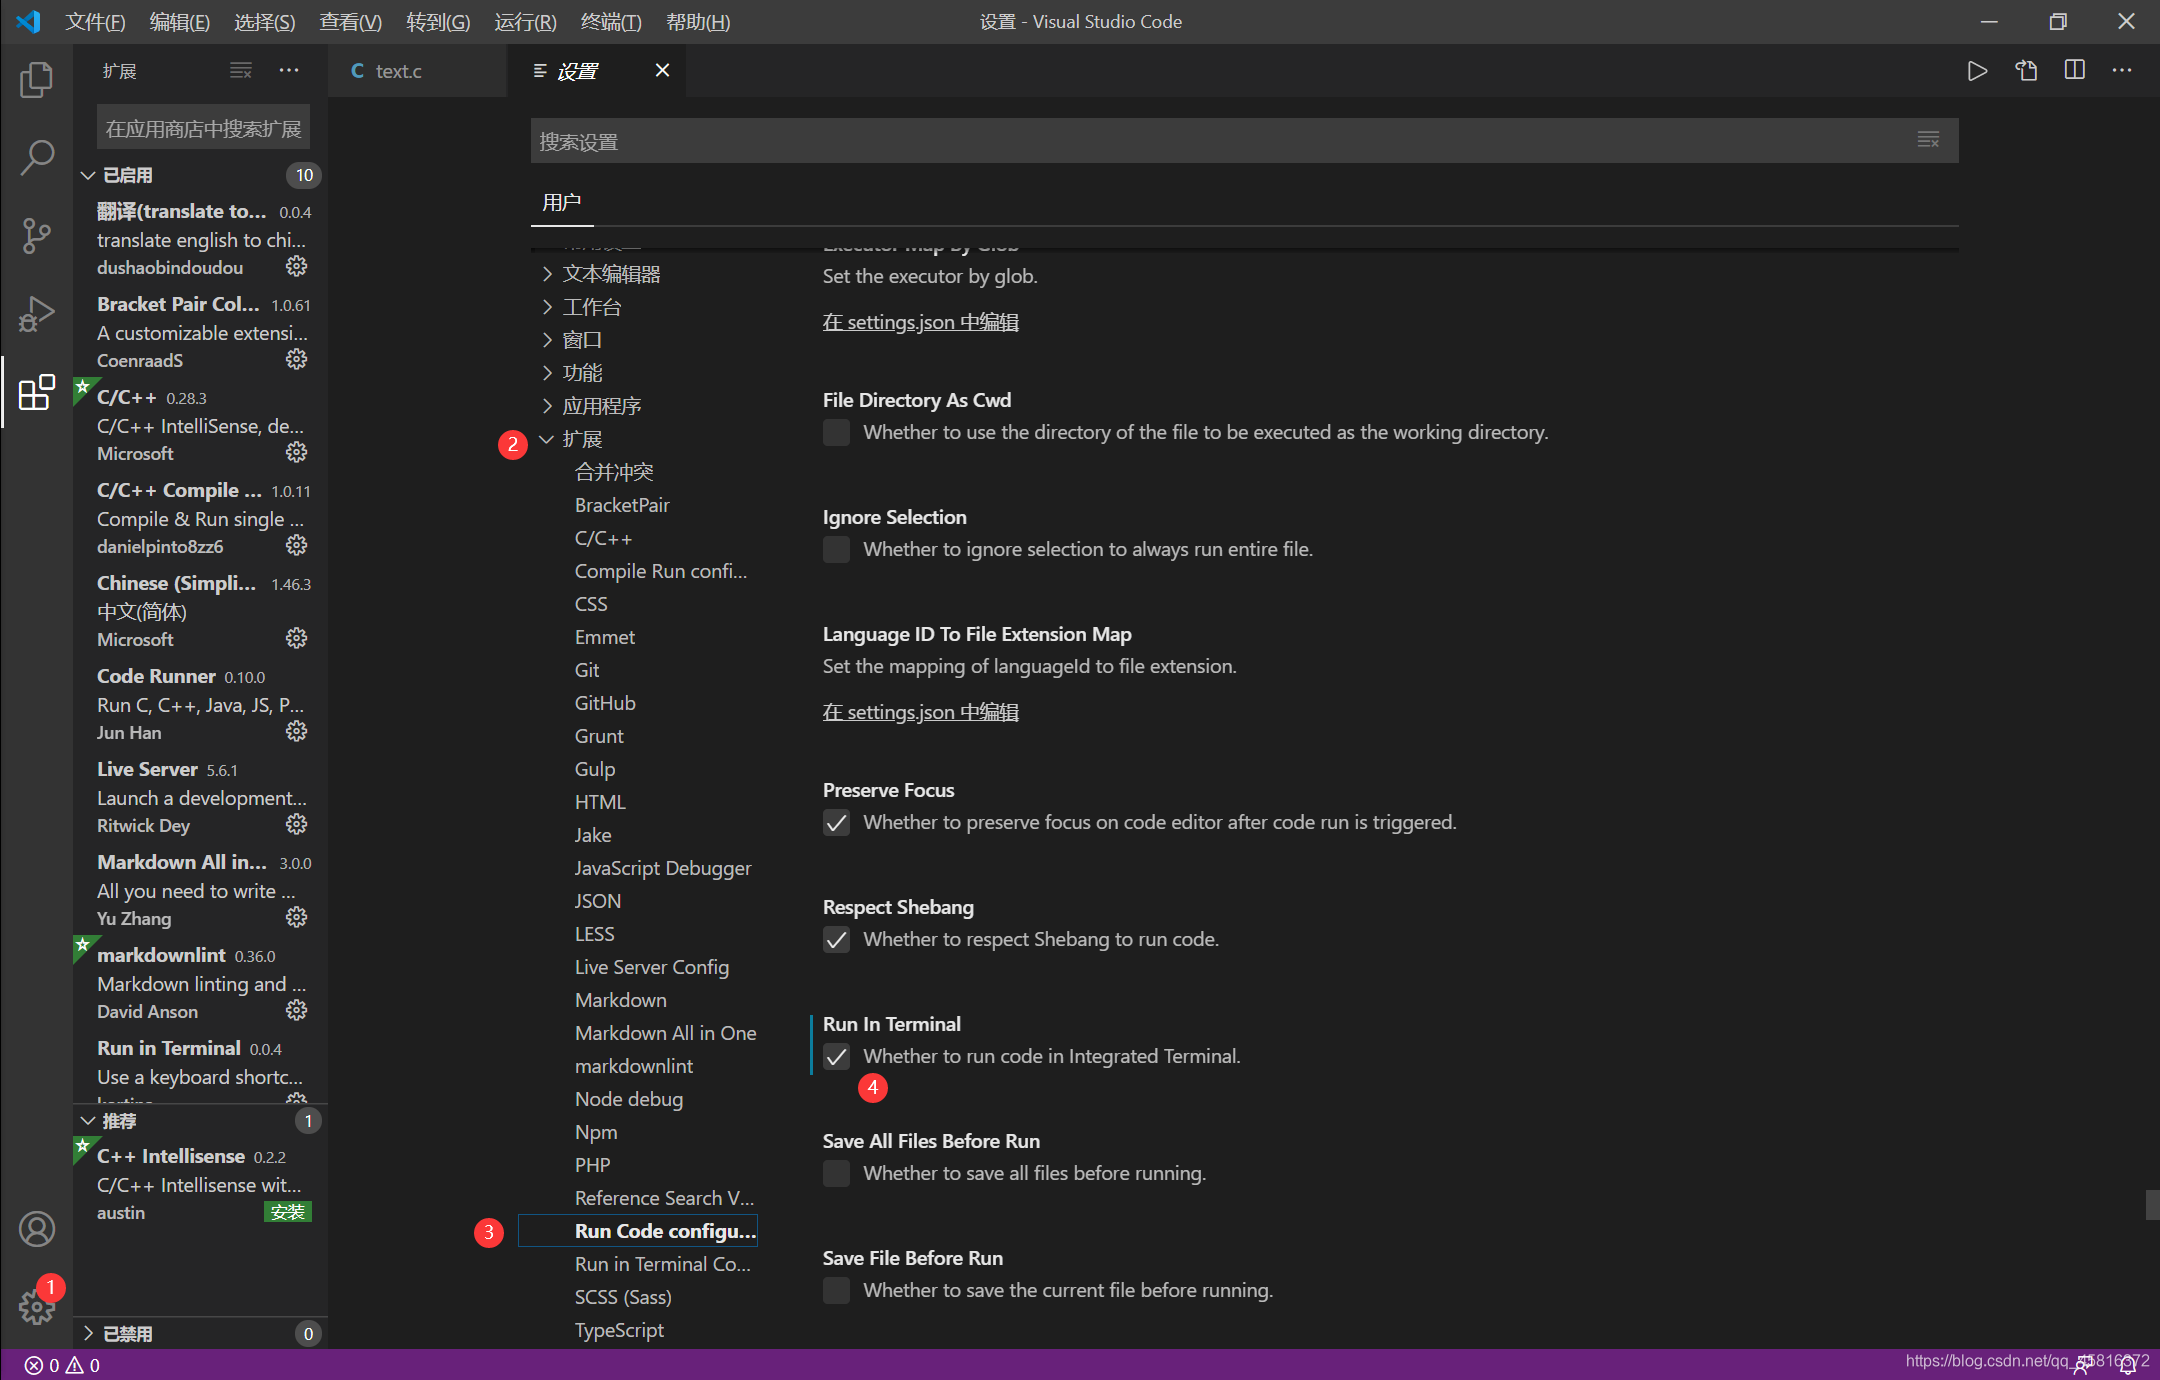Open the Search view in the activity bar

pos(37,157)
